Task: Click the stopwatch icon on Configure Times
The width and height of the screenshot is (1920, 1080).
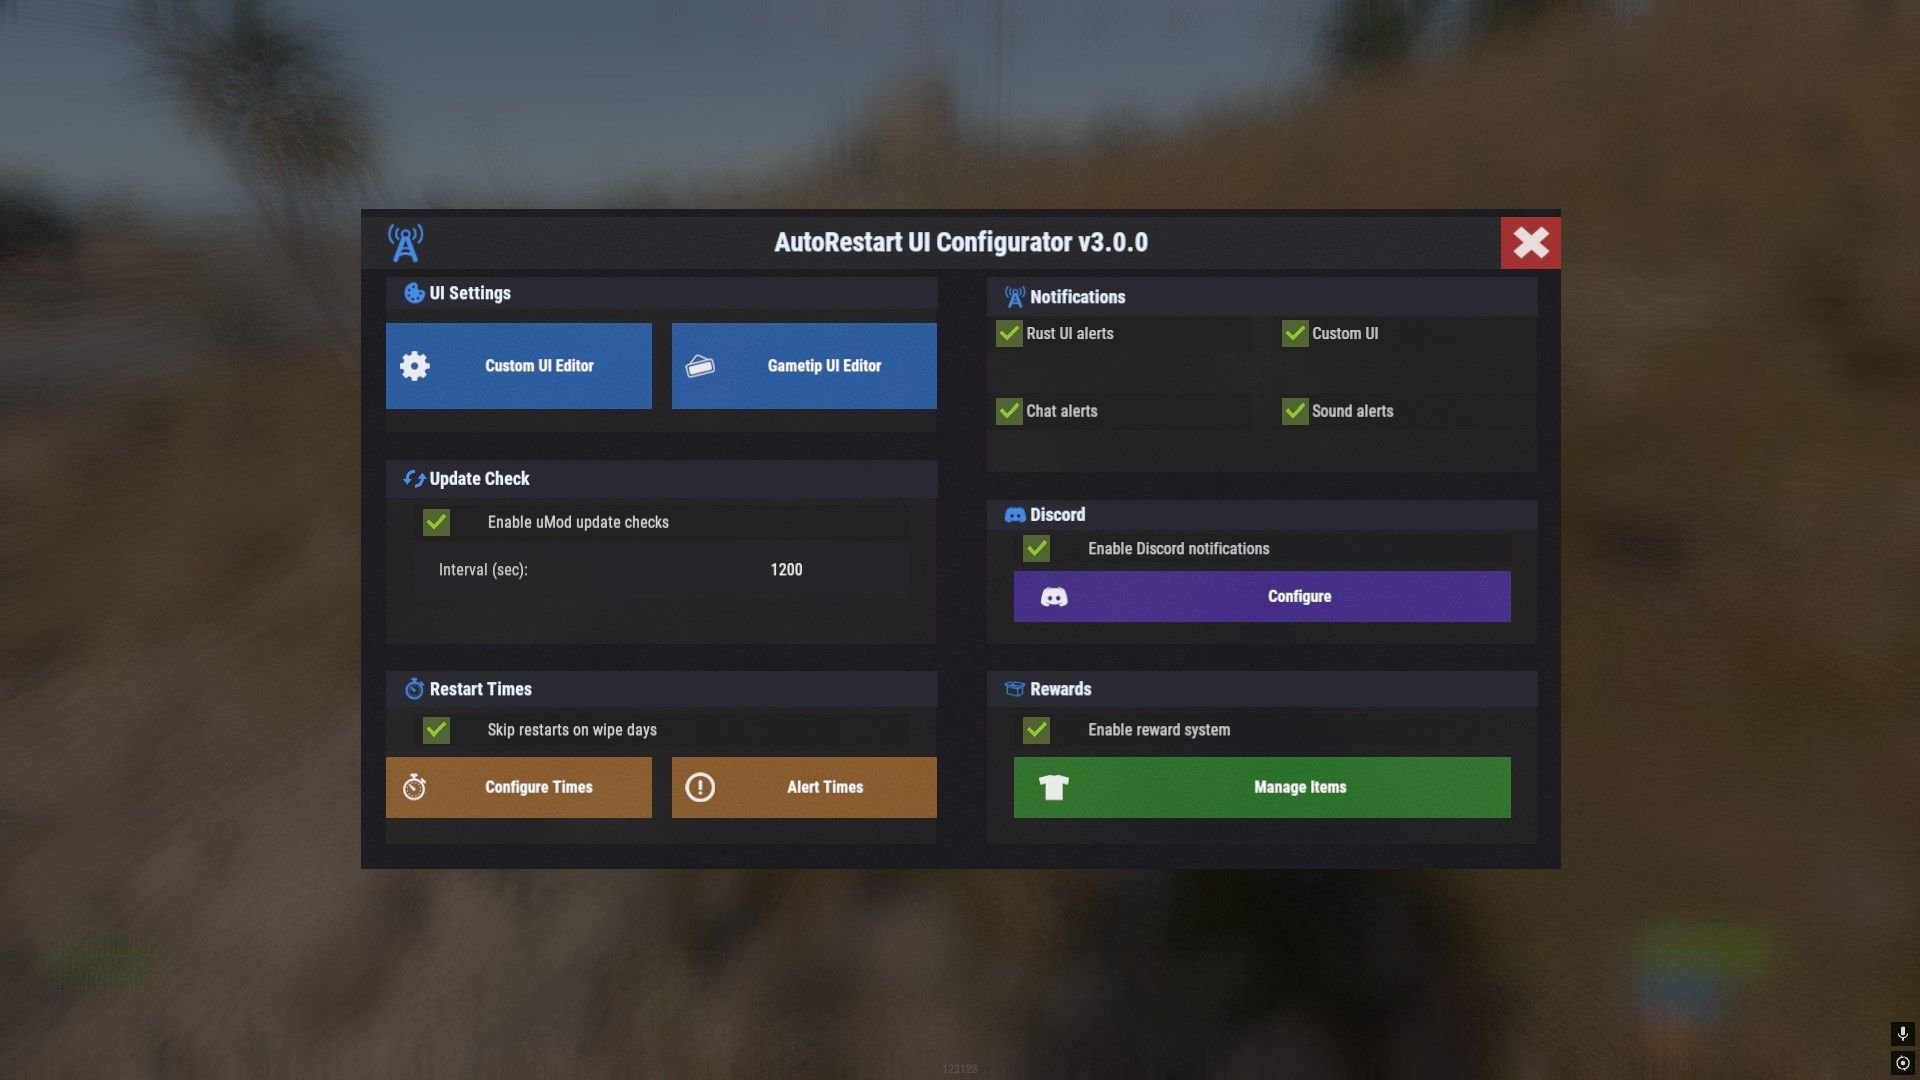Action: pyautogui.click(x=414, y=788)
